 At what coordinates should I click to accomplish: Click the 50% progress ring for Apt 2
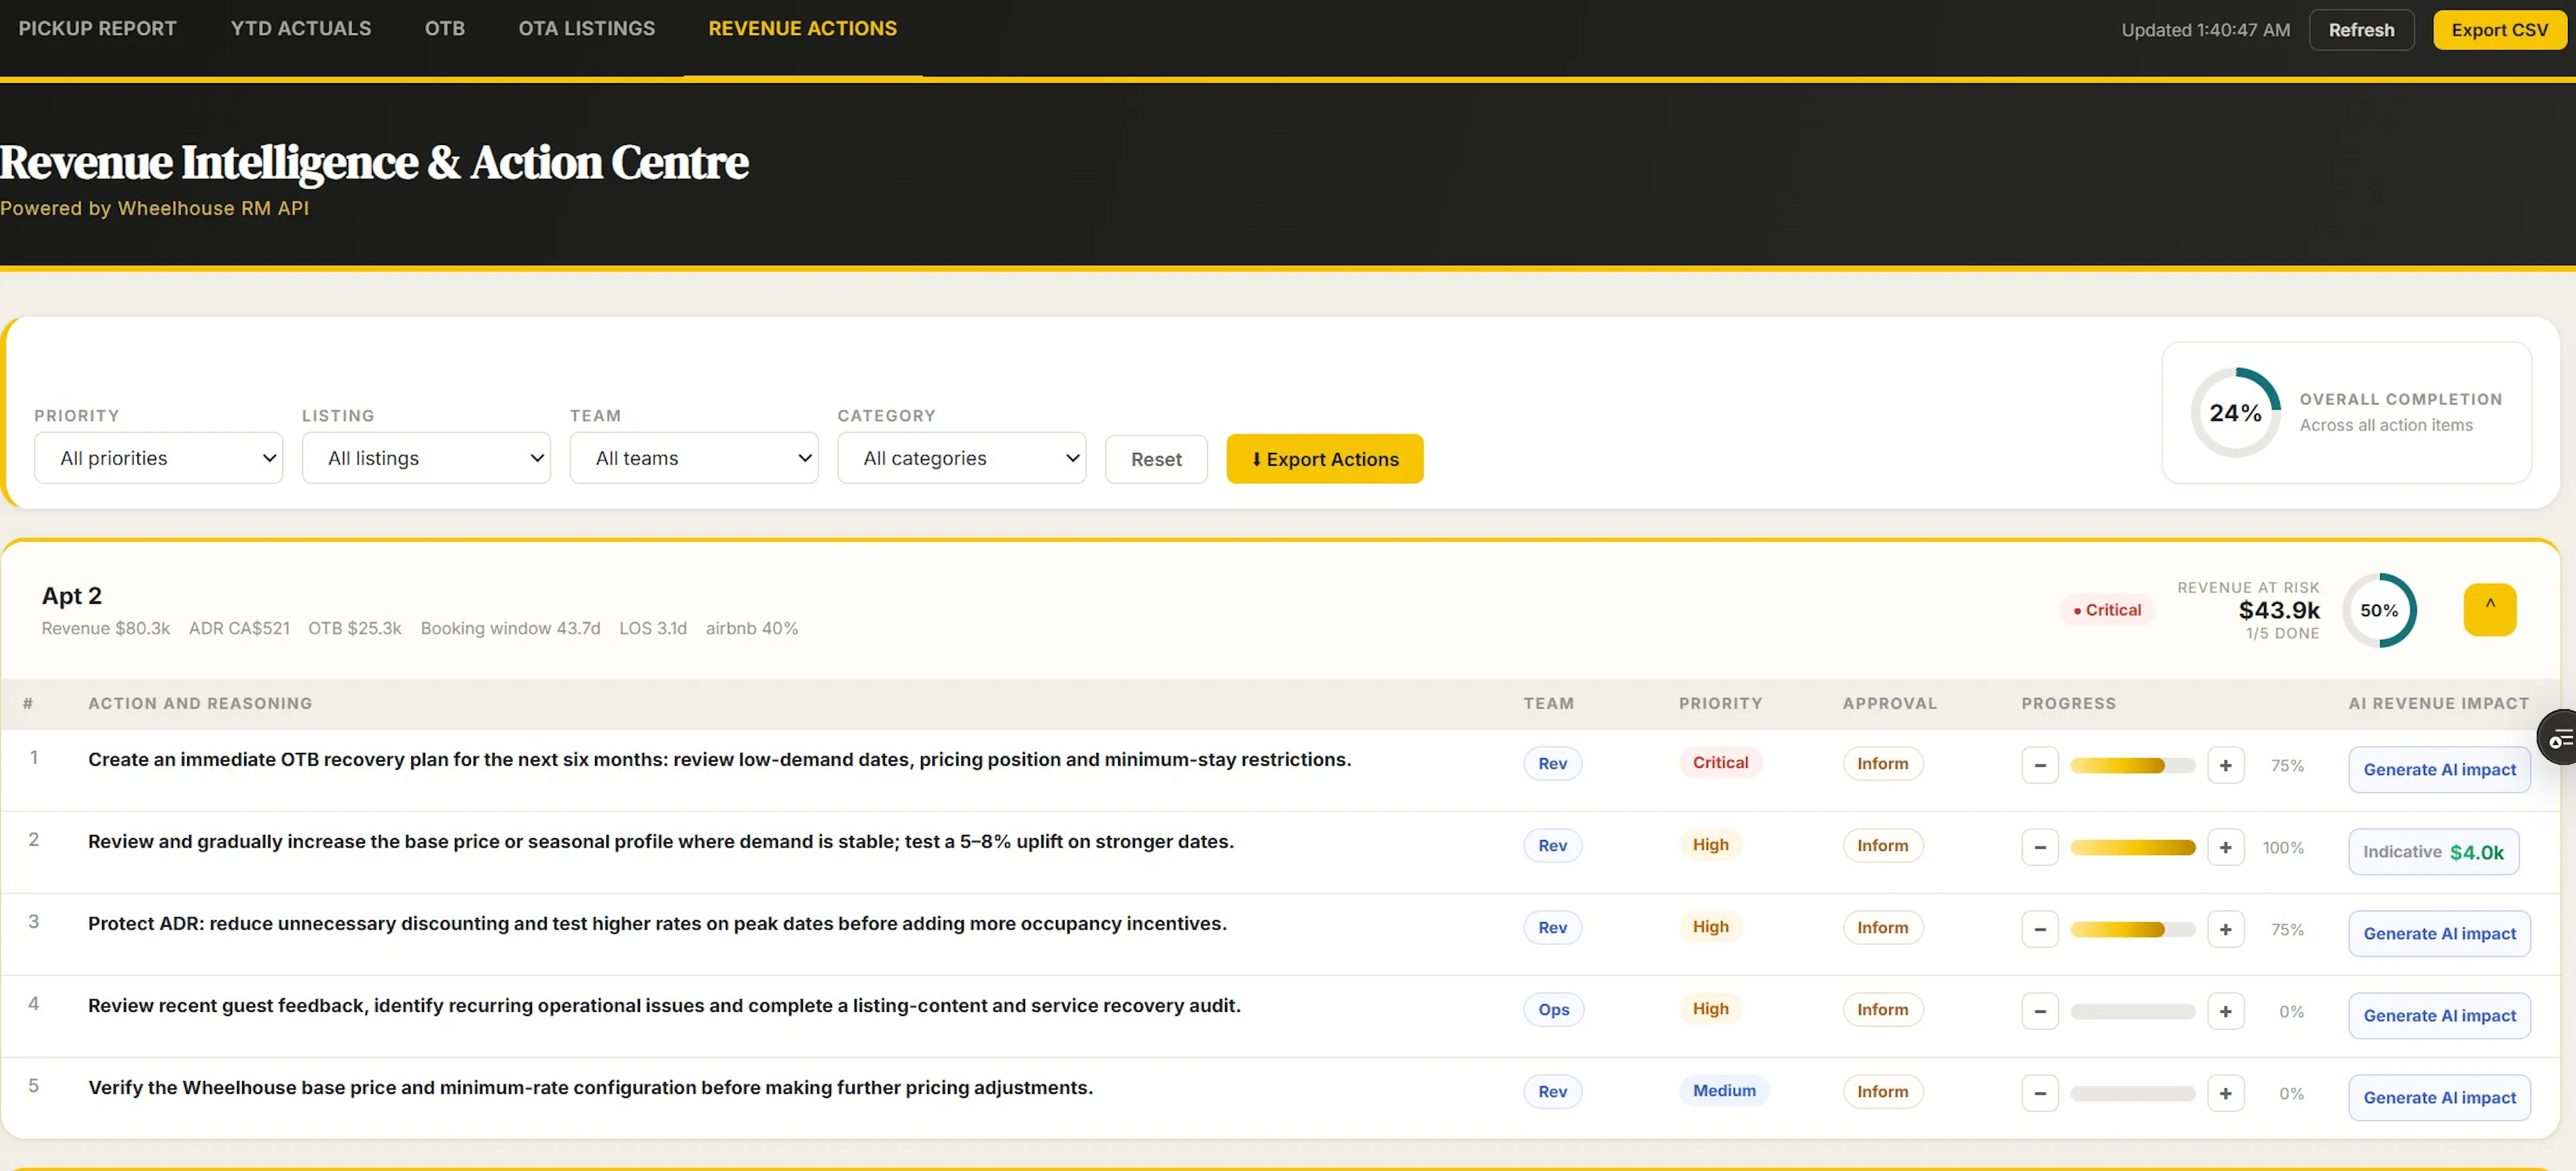pos(2379,610)
